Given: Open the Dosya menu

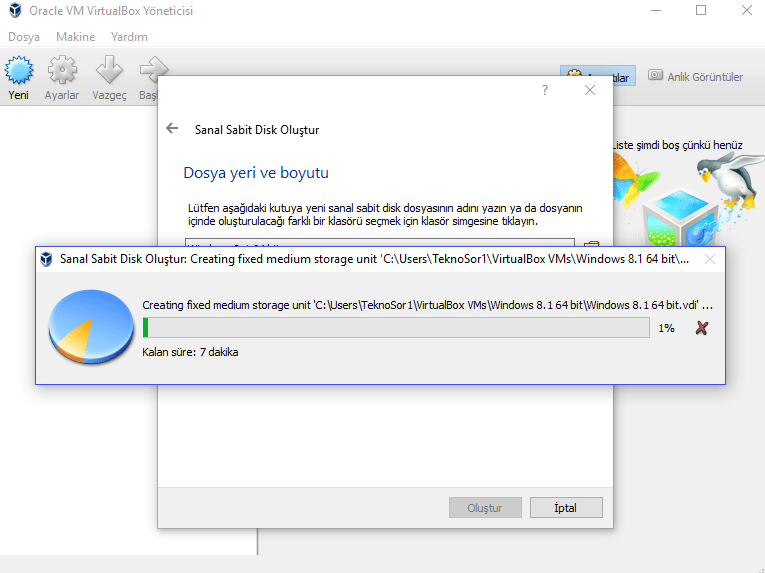Looking at the screenshot, I should pos(24,37).
